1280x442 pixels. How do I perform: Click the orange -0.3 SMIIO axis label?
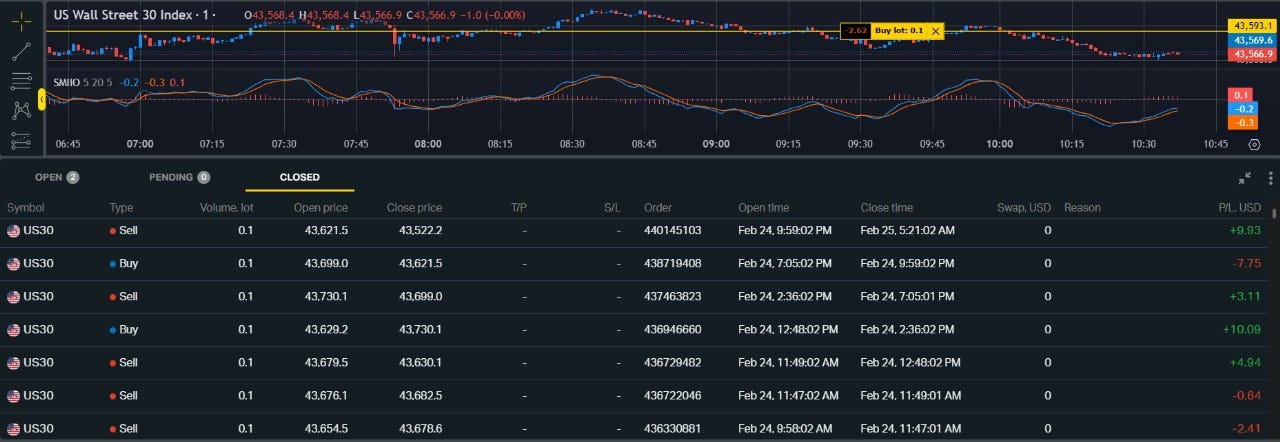coord(1244,122)
